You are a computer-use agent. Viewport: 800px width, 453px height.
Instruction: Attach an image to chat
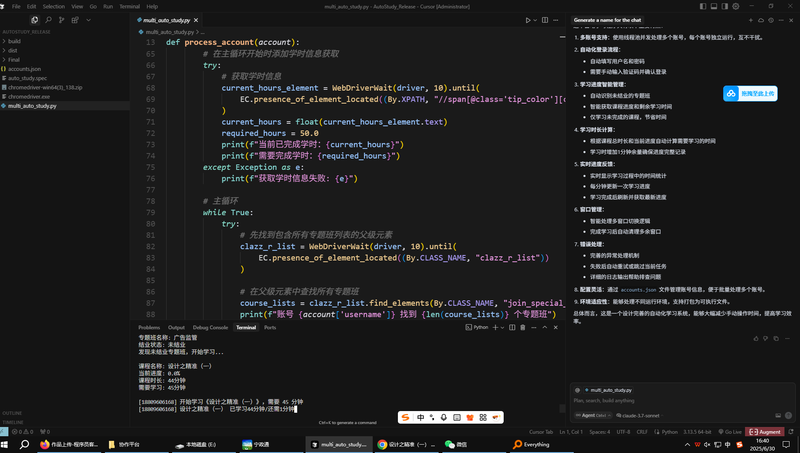778,415
